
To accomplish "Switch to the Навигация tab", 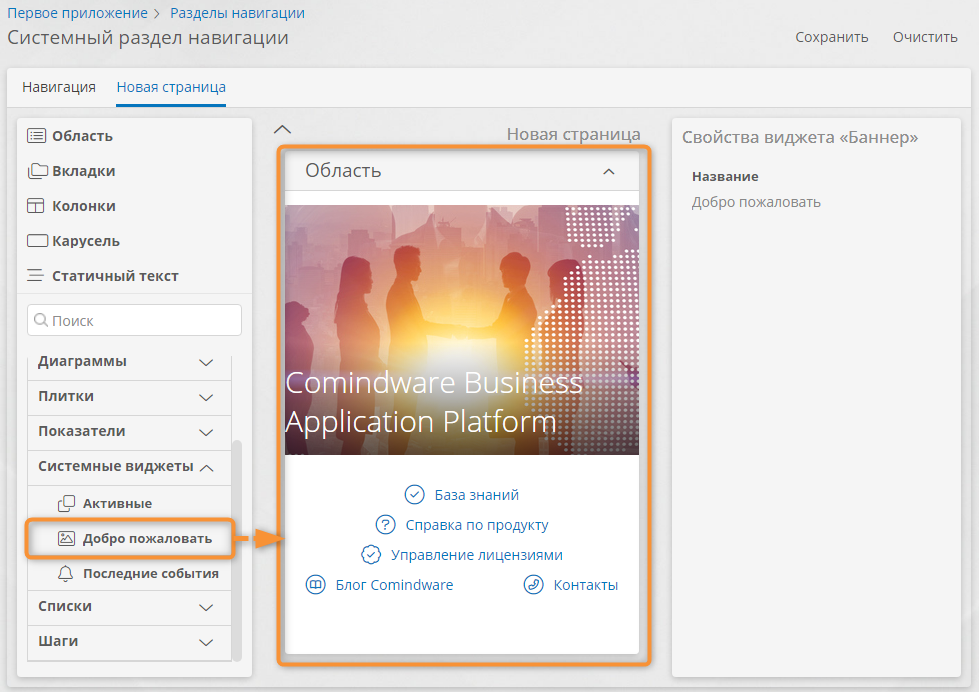I will click(x=59, y=87).
